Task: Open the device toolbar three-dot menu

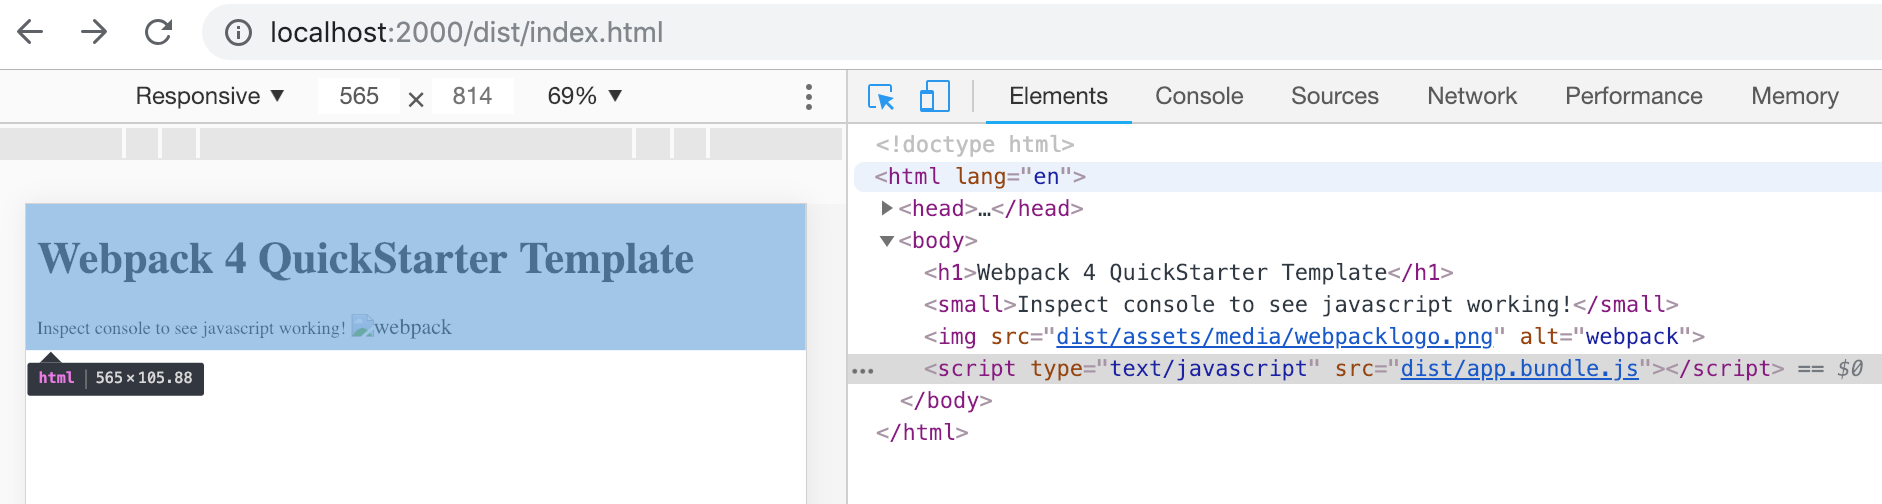Action: coord(808,97)
